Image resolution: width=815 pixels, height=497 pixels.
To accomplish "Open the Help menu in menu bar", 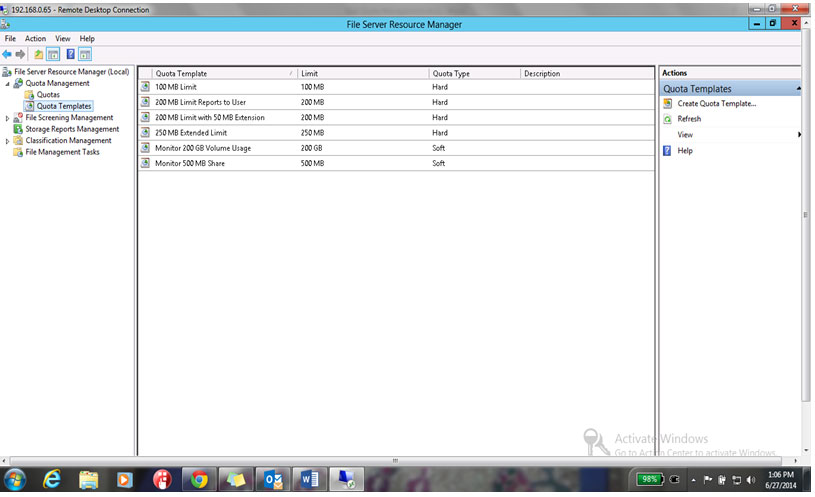I will pos(87,38).
